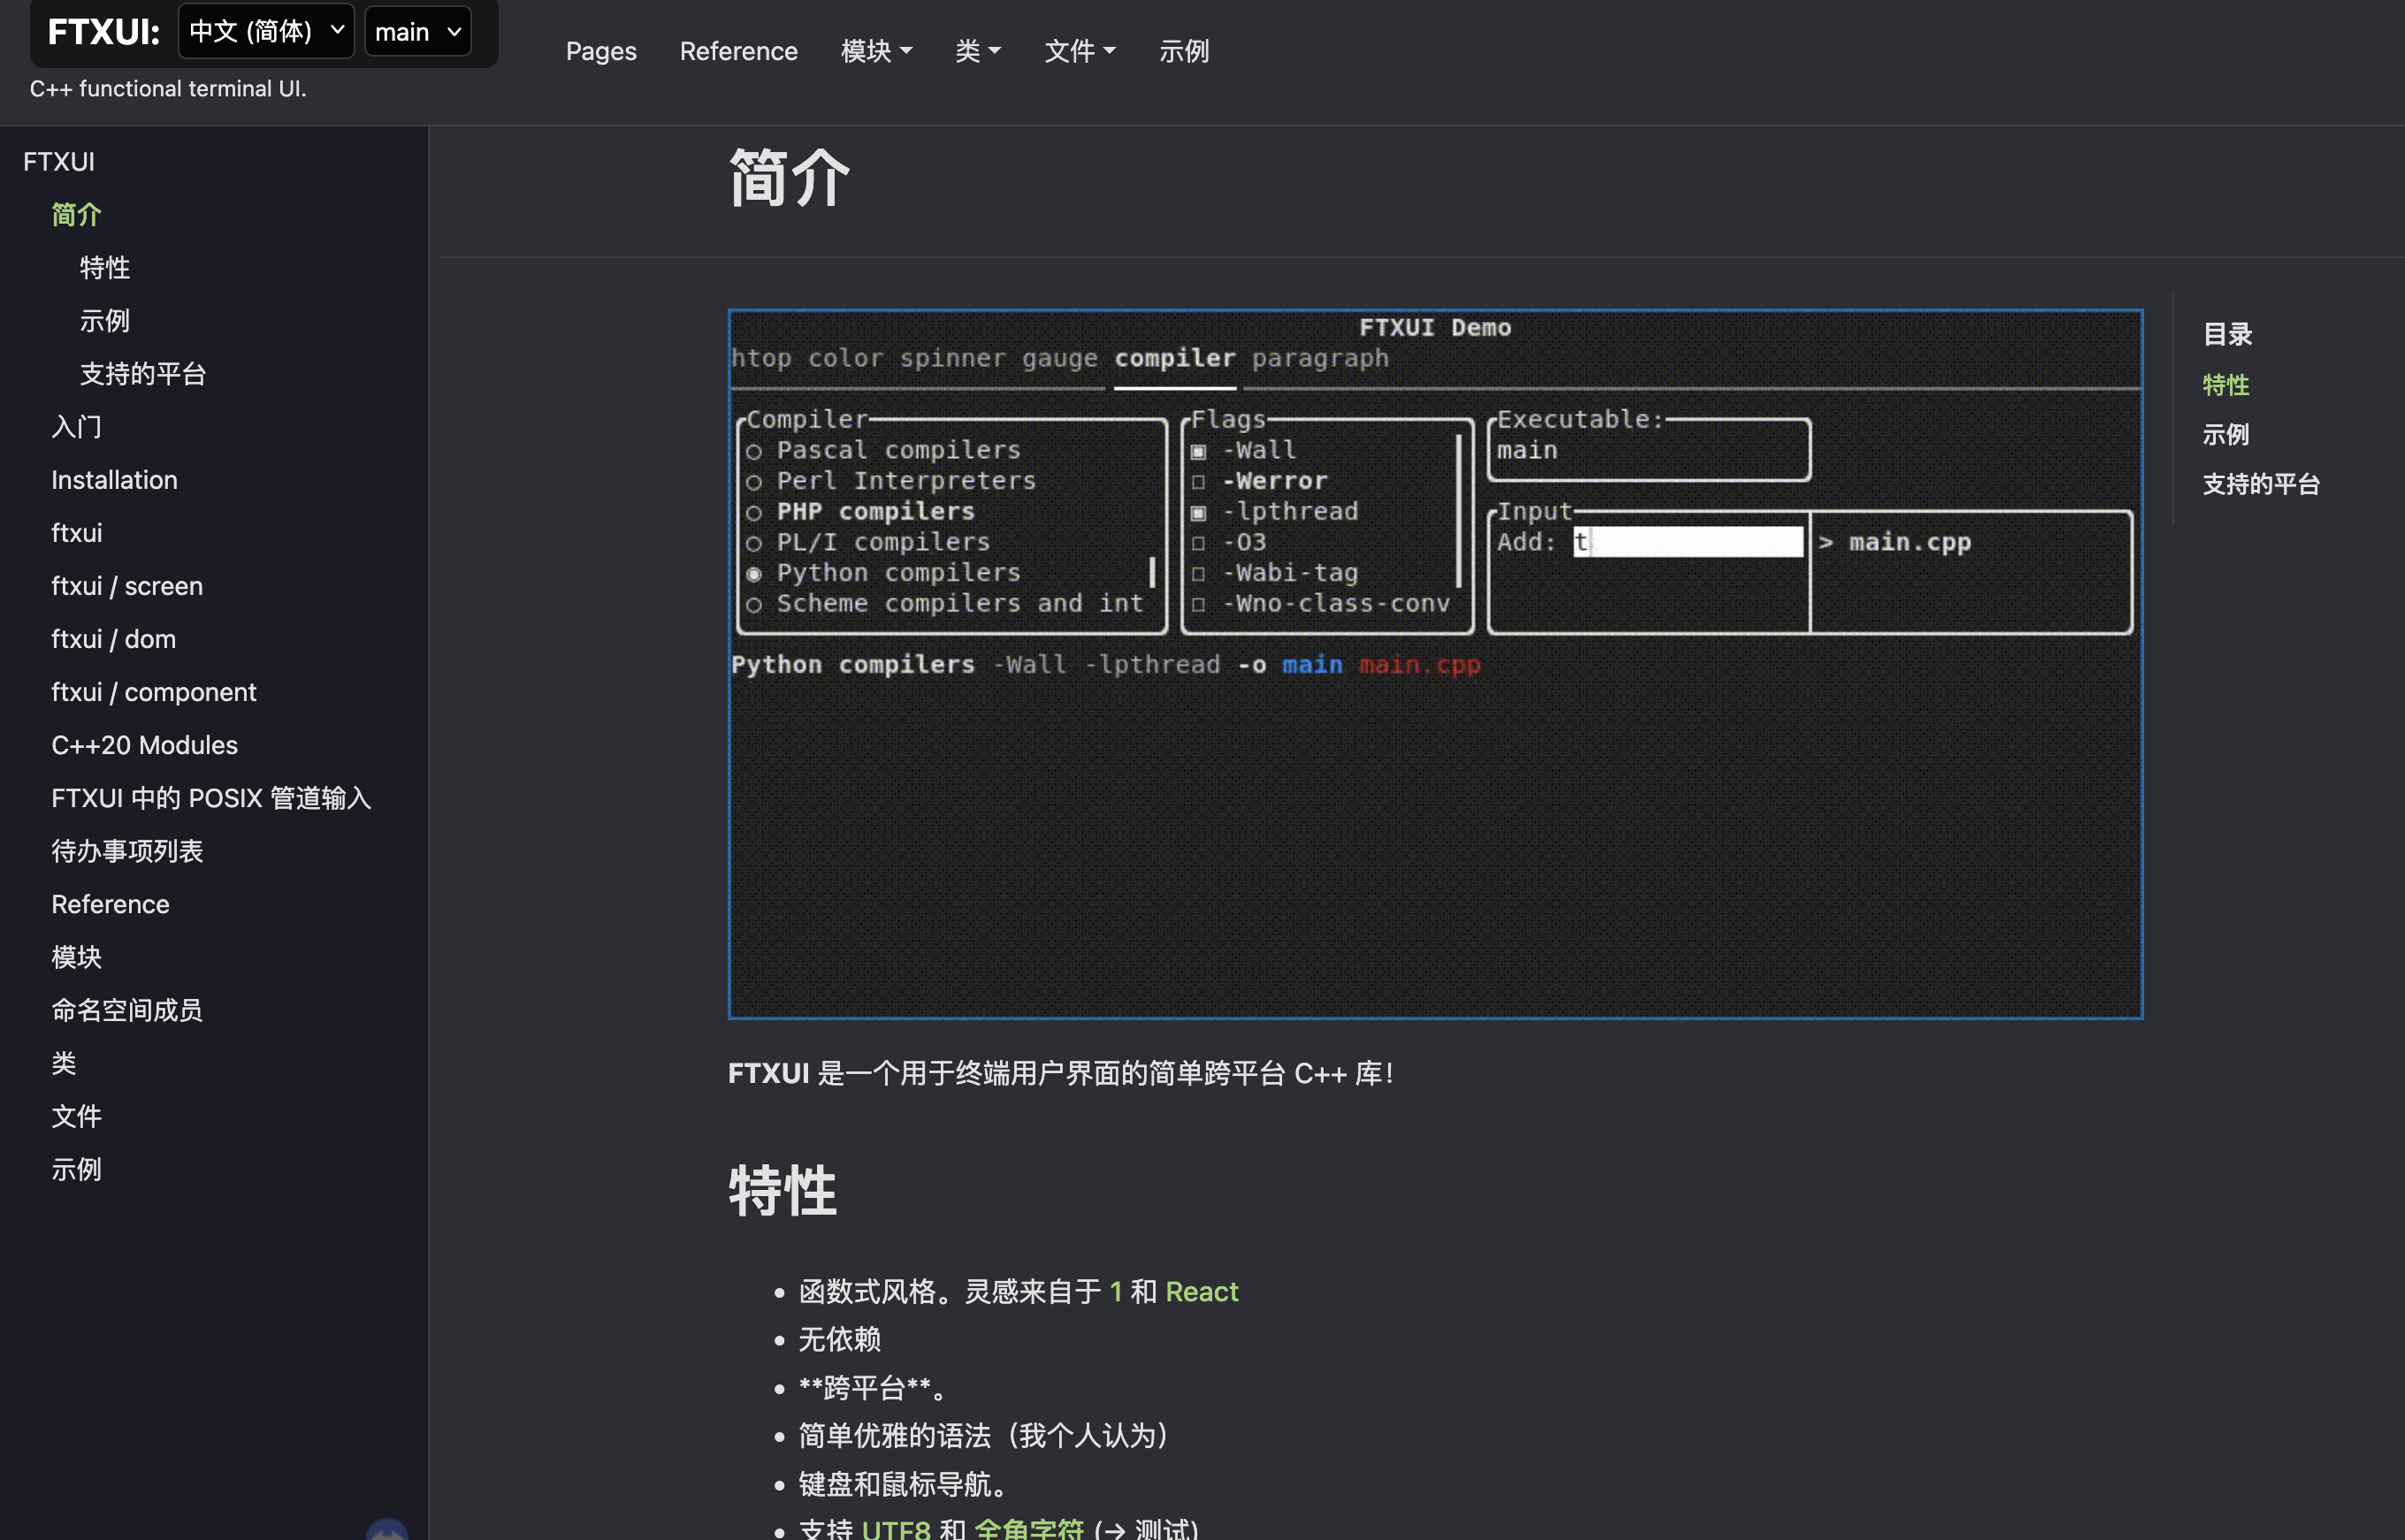This screenshot has width=2405, height=1540.
Task: Click the 特性 section heading in content
Action: pyautogui.click(x=783, y=1190)
